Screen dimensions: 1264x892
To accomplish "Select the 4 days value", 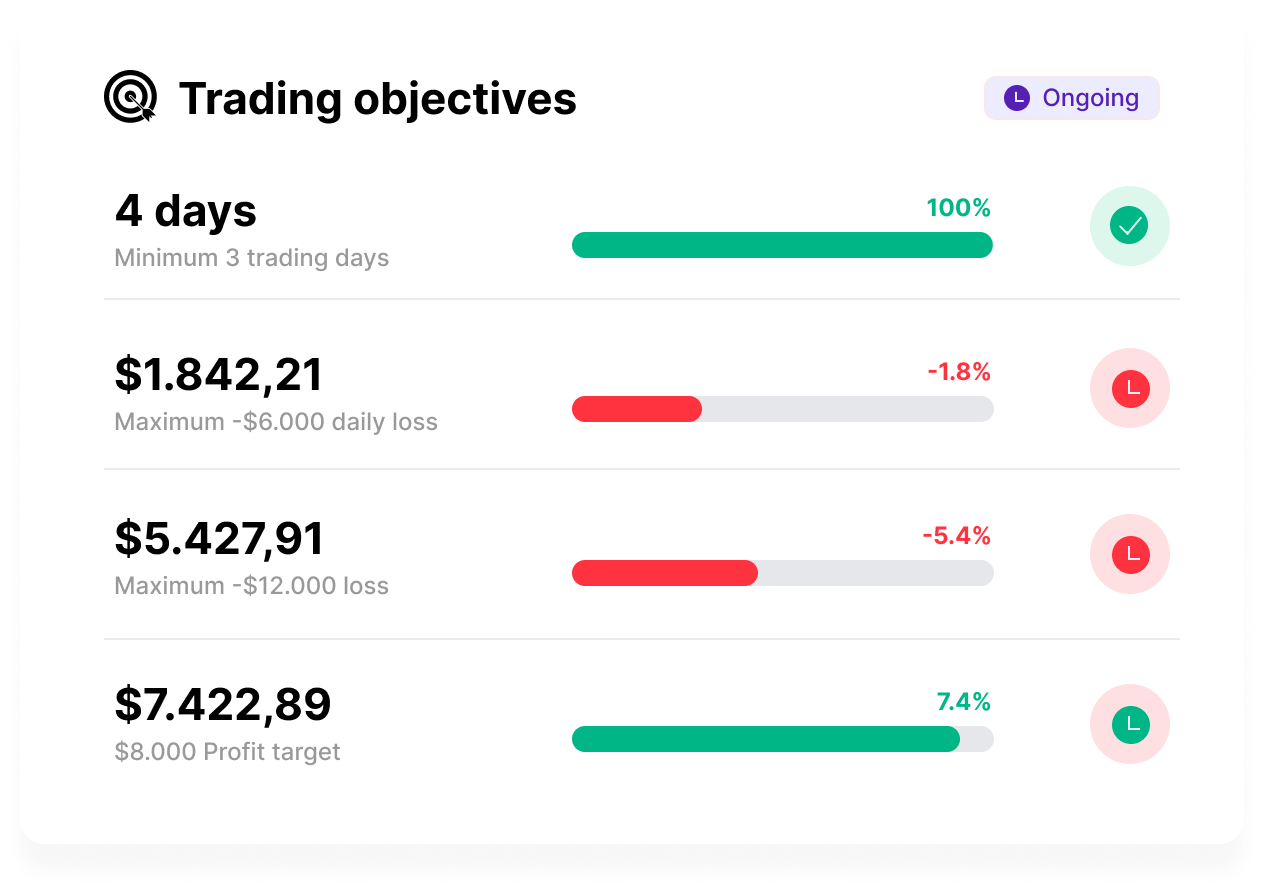I will 186,211.
